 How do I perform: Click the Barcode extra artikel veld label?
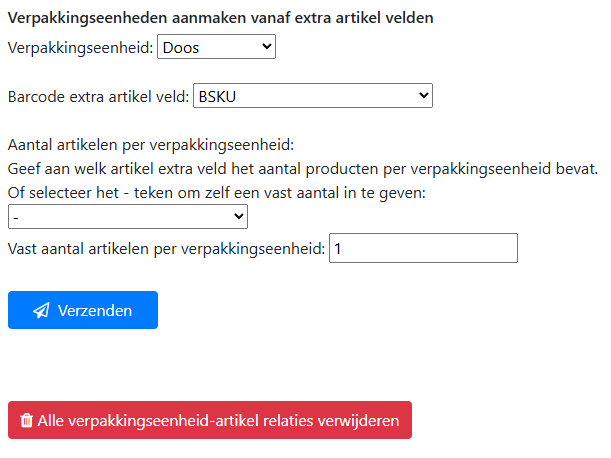[x=98, y=97]
